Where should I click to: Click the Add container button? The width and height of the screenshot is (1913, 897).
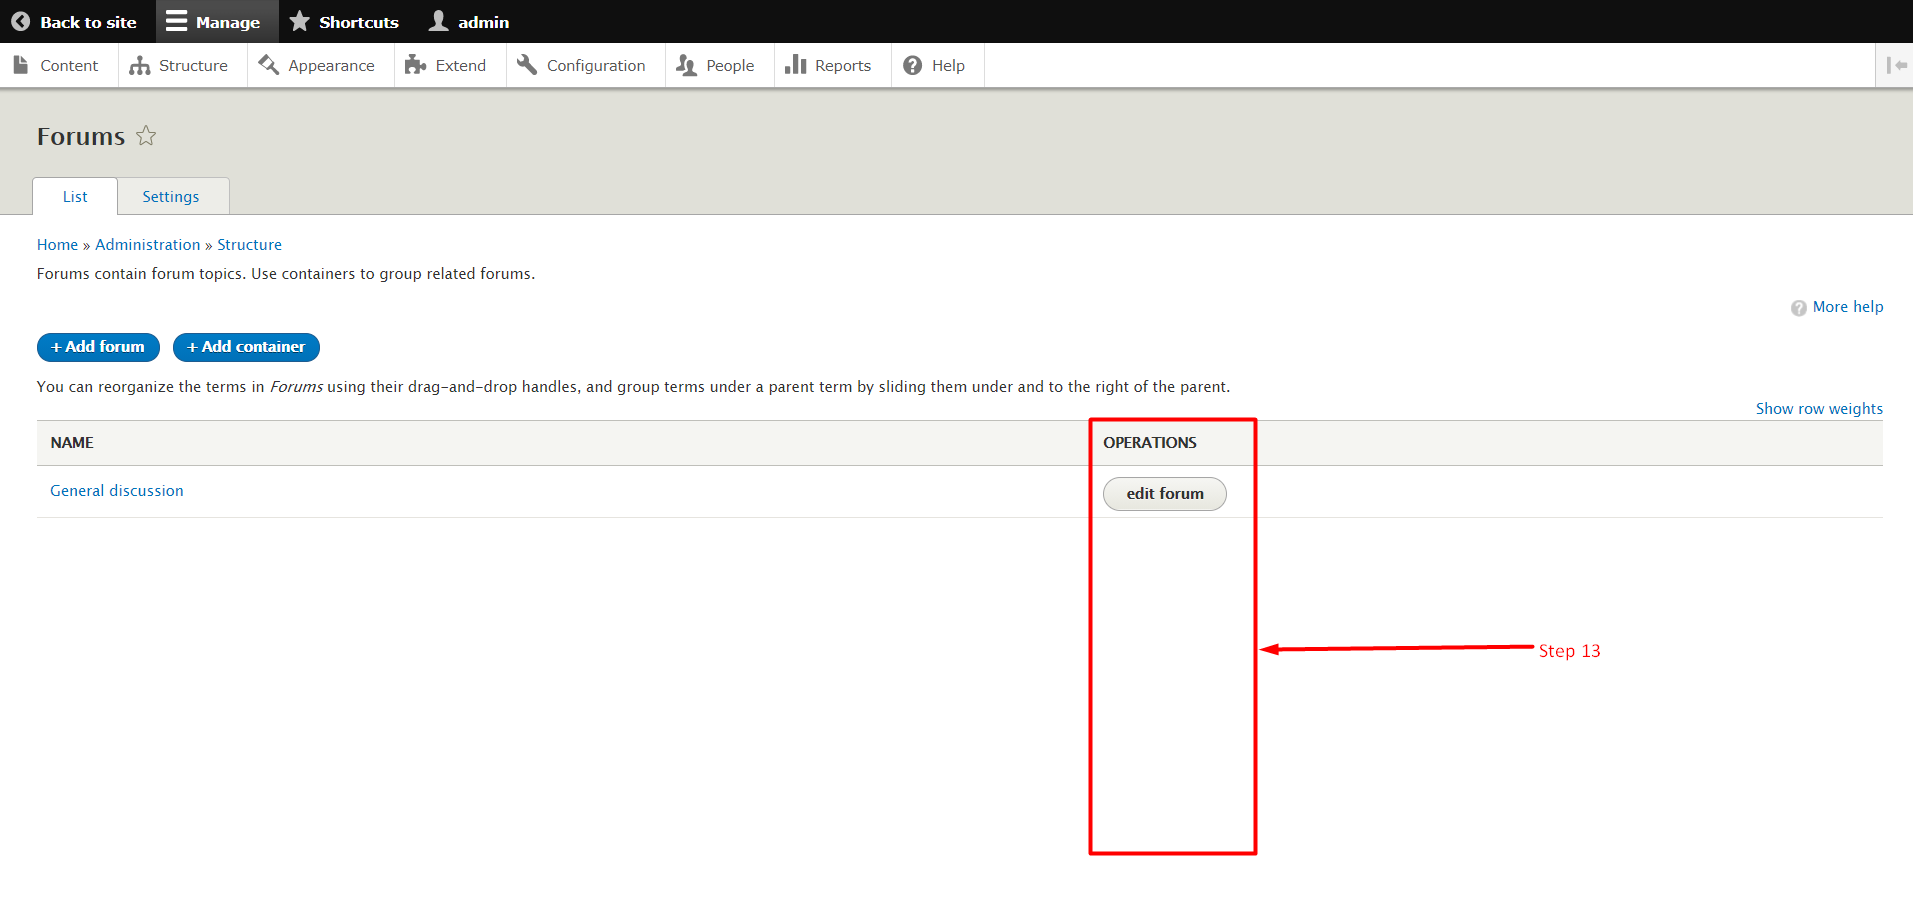pyautogui.click(x=246, y=347)
